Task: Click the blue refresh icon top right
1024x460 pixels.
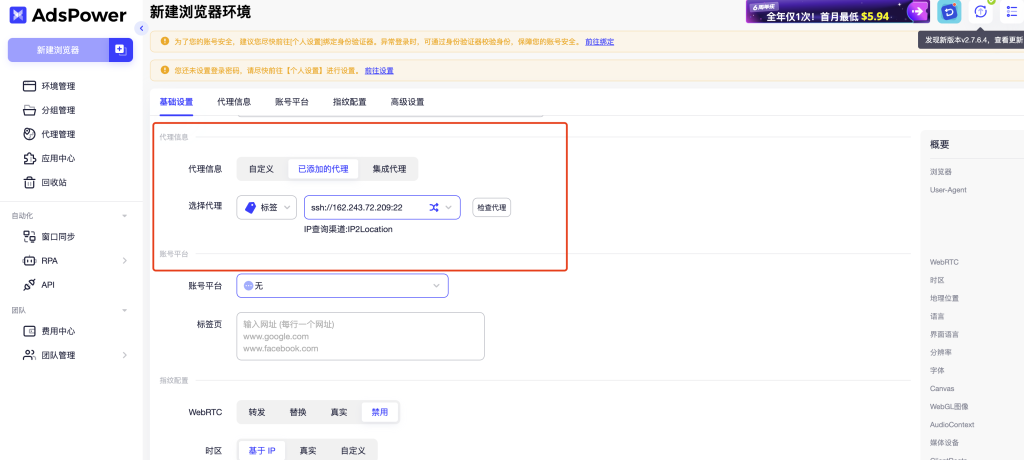Action: pos(949,12)
